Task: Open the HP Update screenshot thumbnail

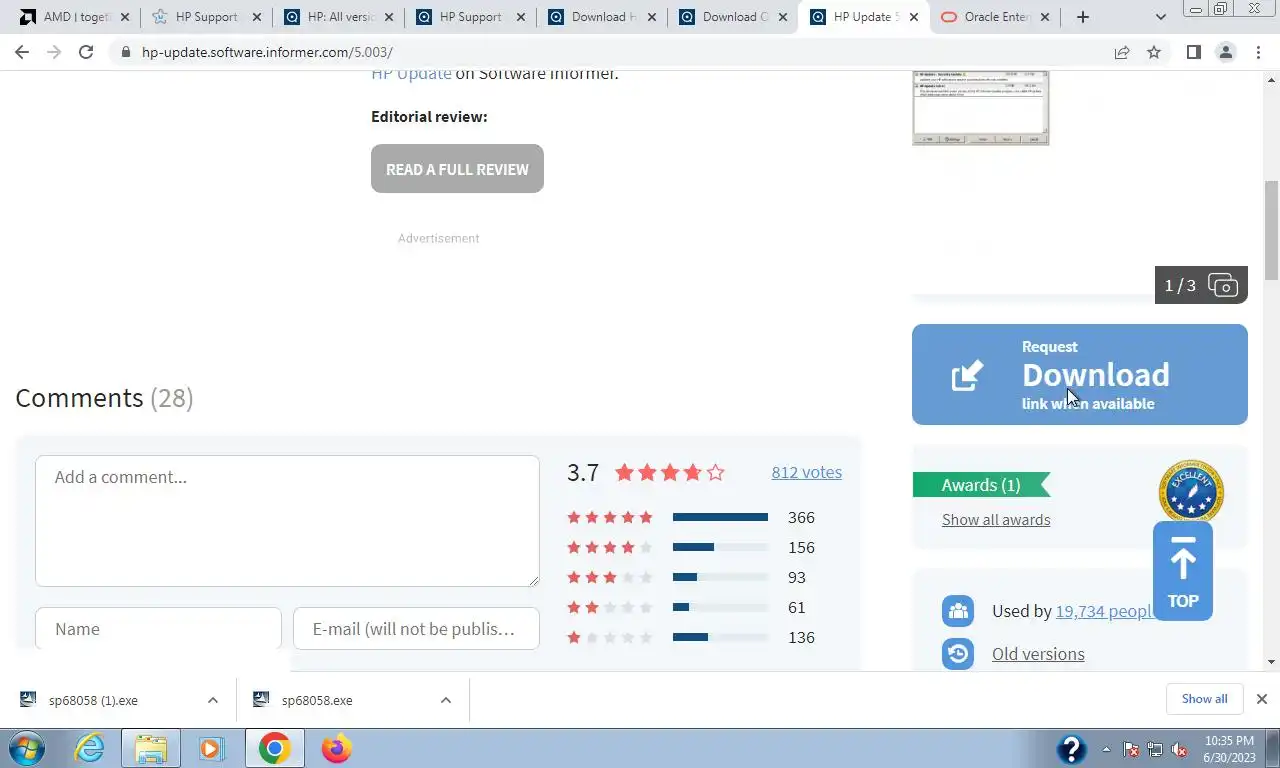Action: 980,108
